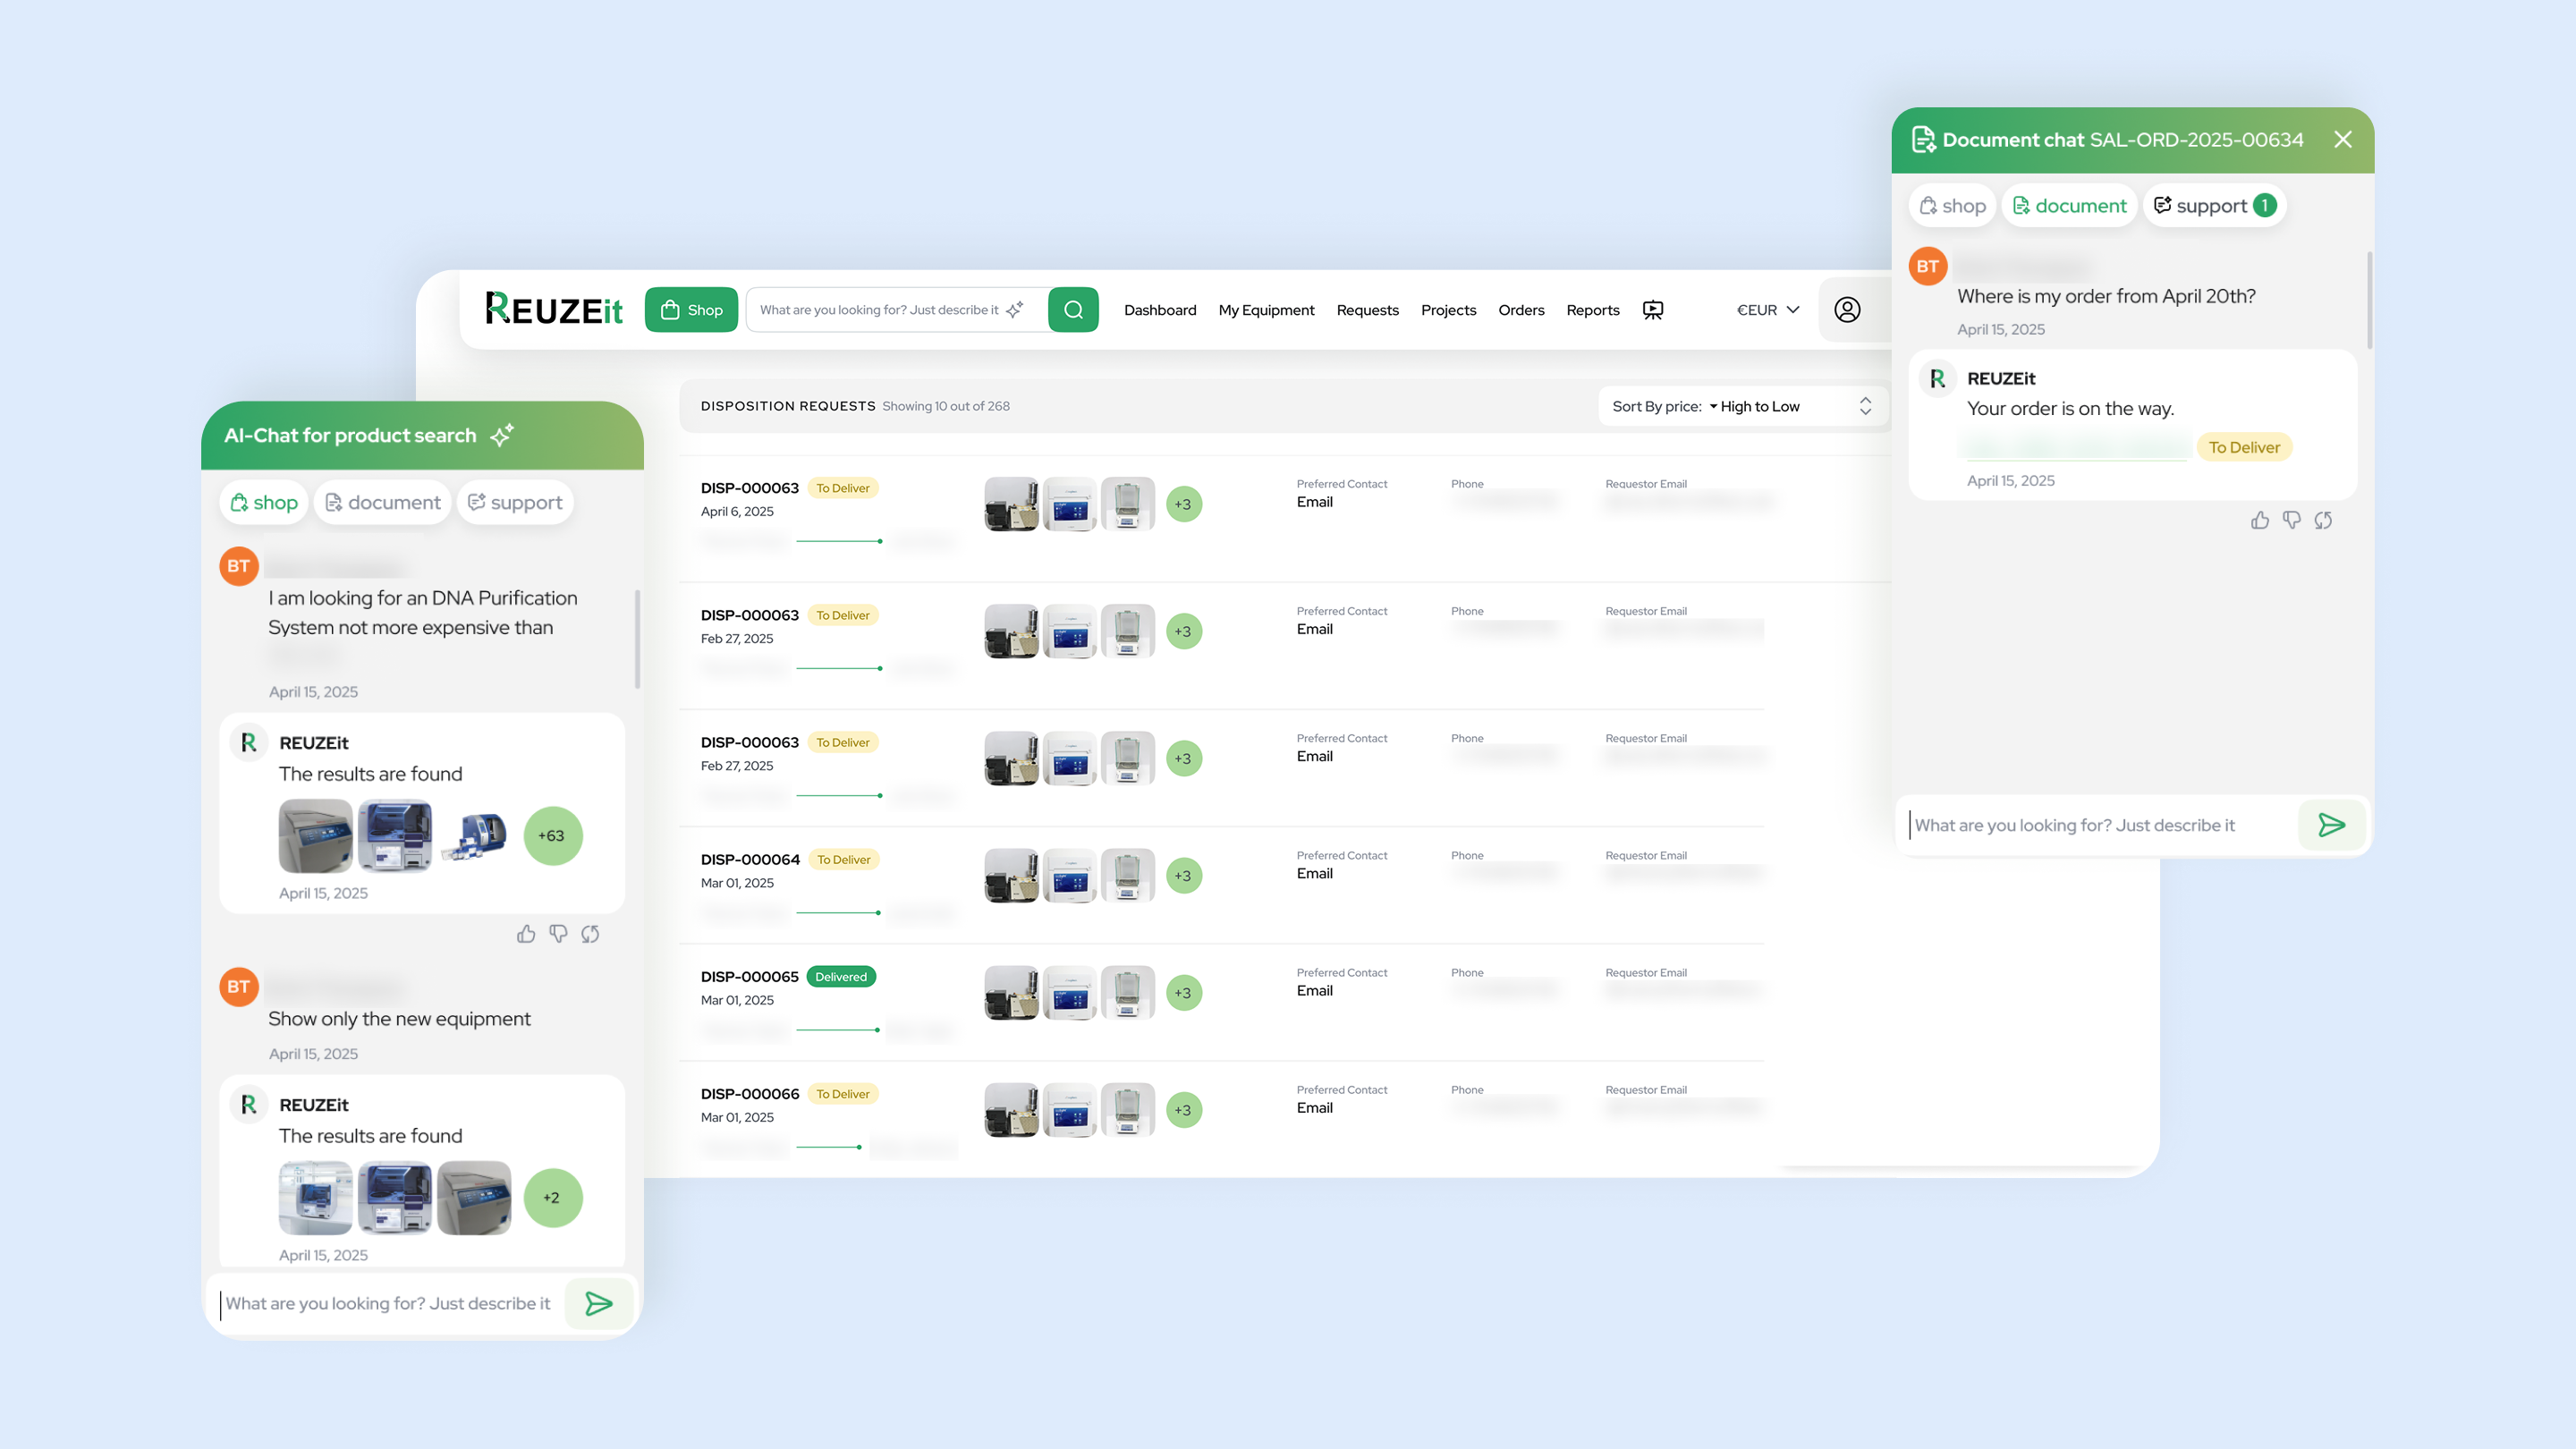Click the presentation board icon in navbar
Image resolution: width=2576 pixels, height=1449 pixels.
coord(1653,310)
